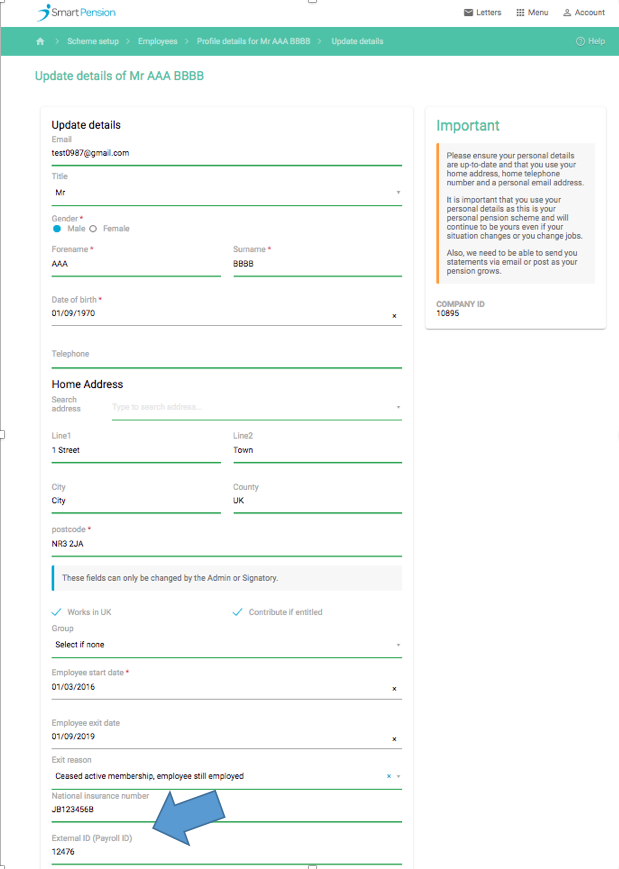Toggle Contribute if entitled checkbox
This screenshot has height=869, width=619.
pyautogui.click(x=237, y=612)
